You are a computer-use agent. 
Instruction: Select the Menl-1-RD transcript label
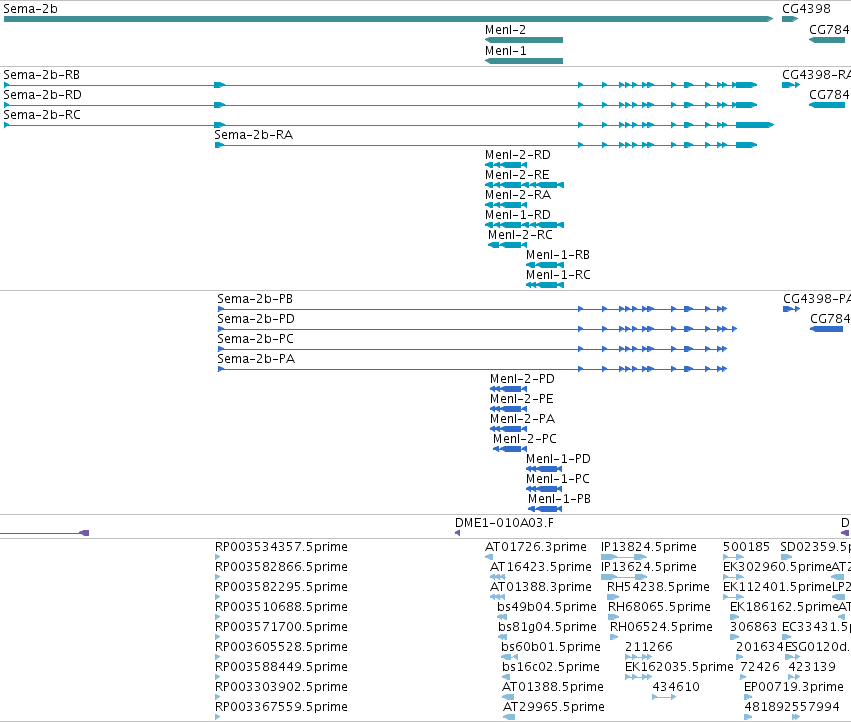[518, 215]
